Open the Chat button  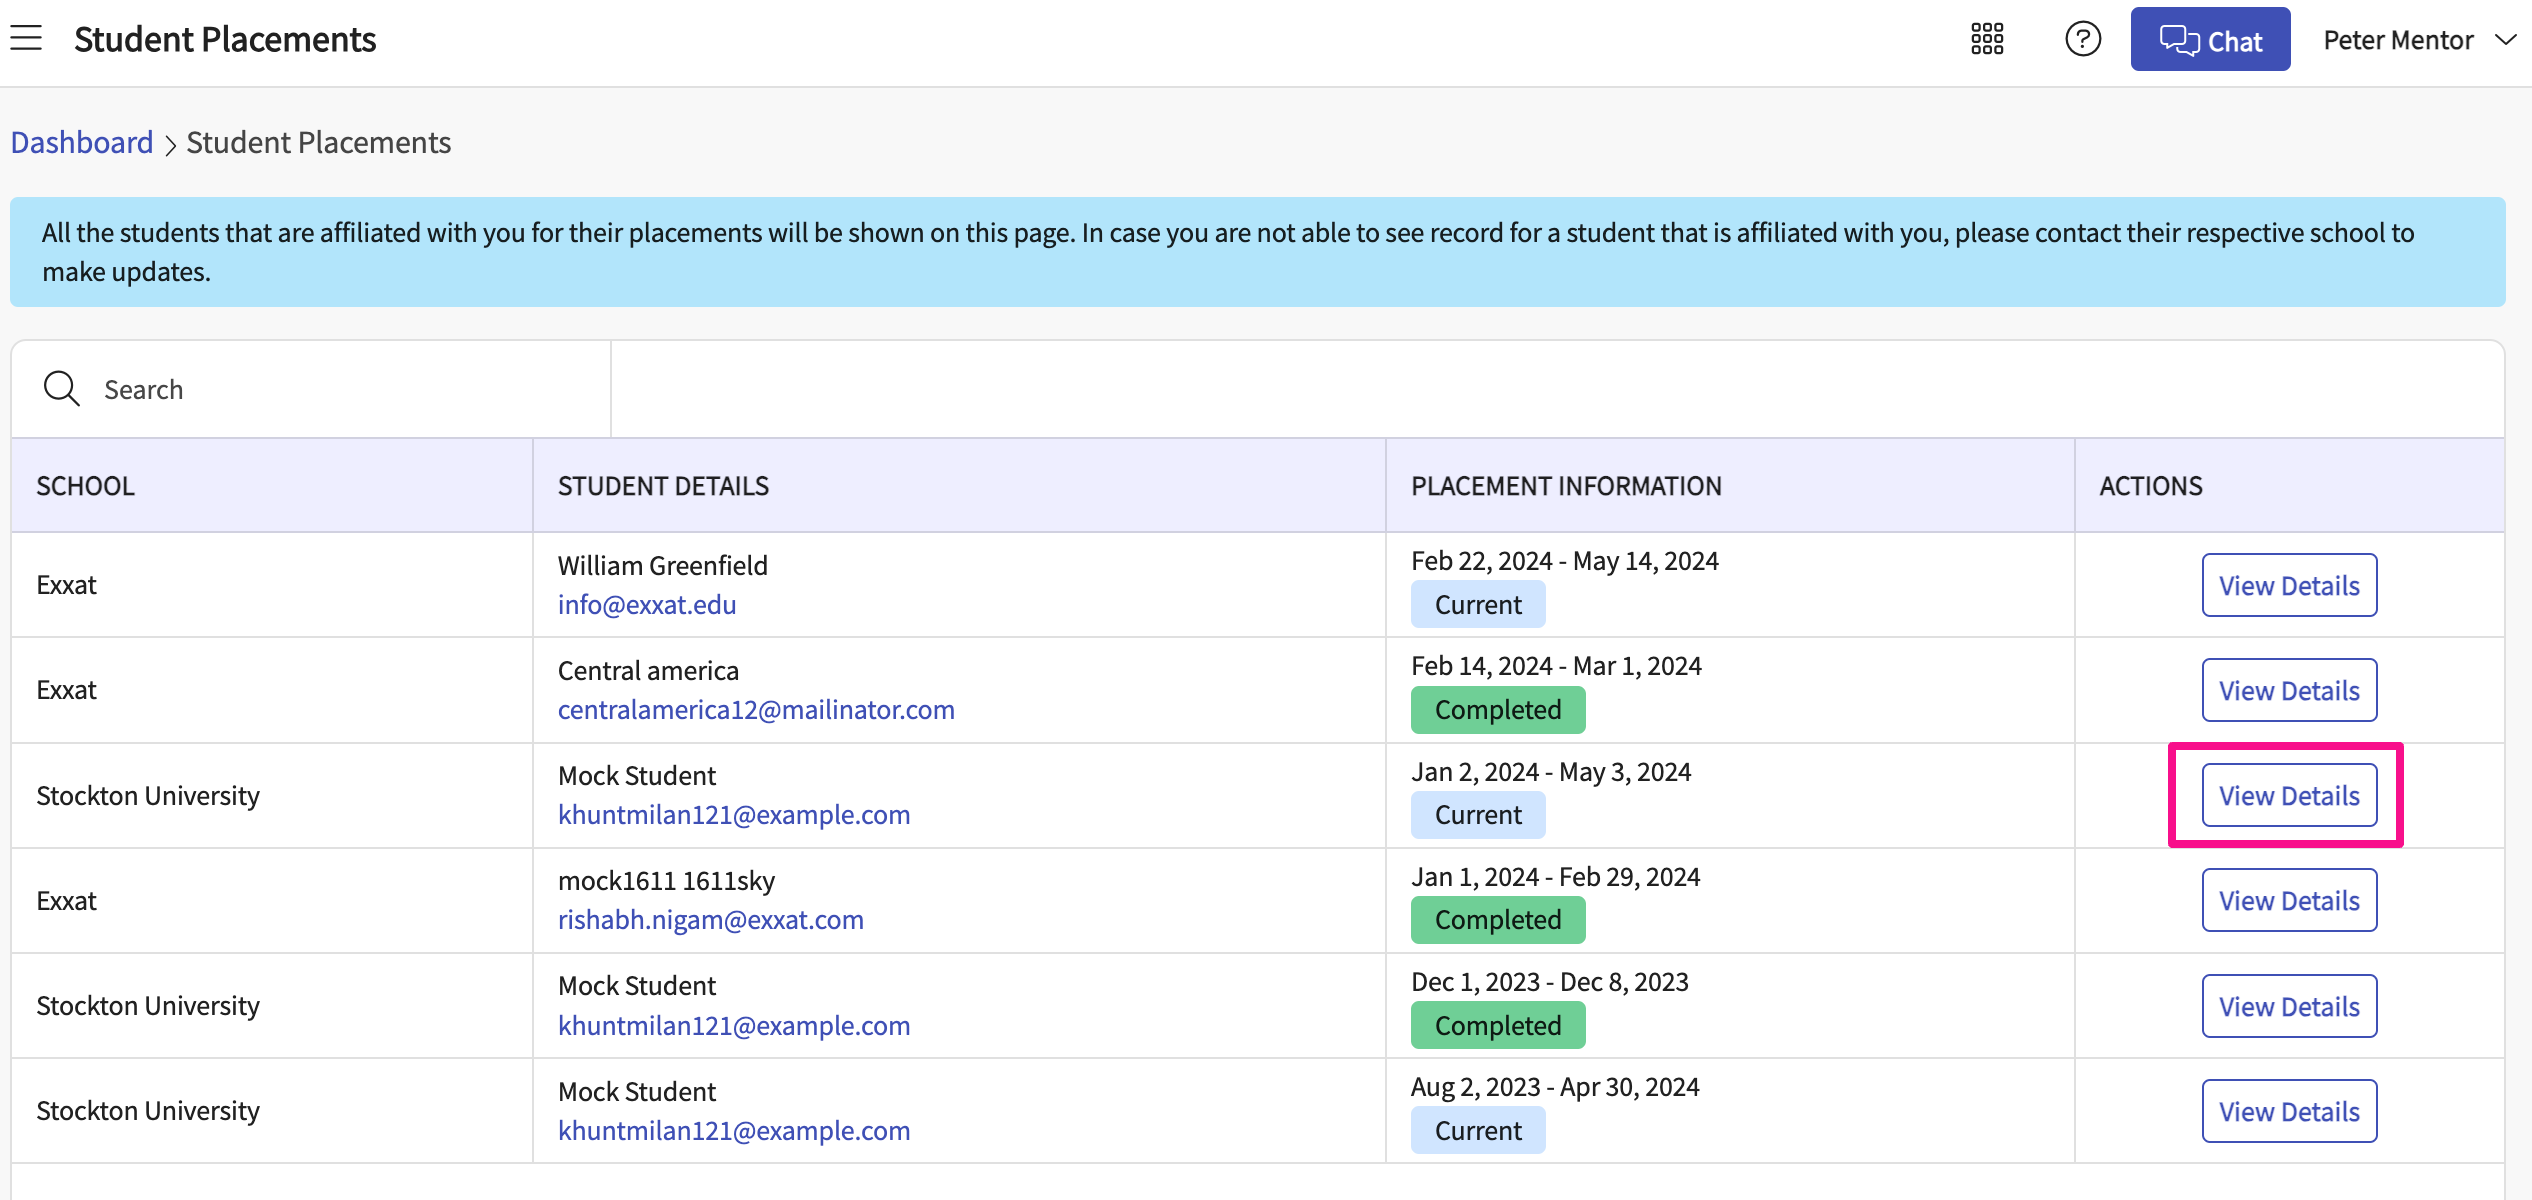(x=2209, y=40)
